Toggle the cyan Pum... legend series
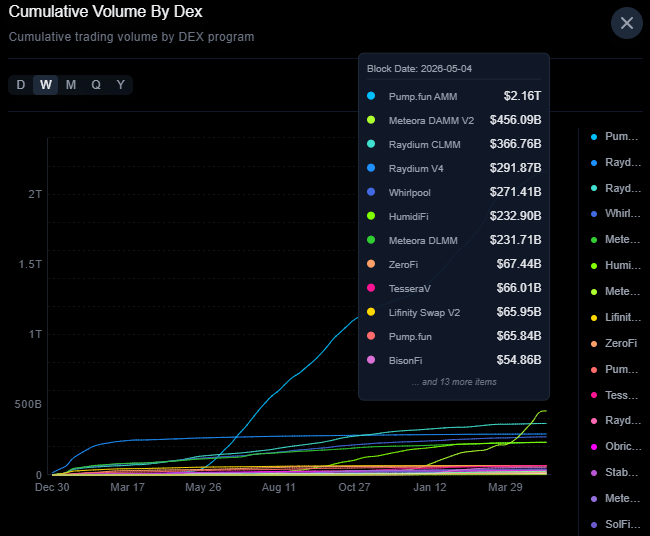 pos(615,136)
